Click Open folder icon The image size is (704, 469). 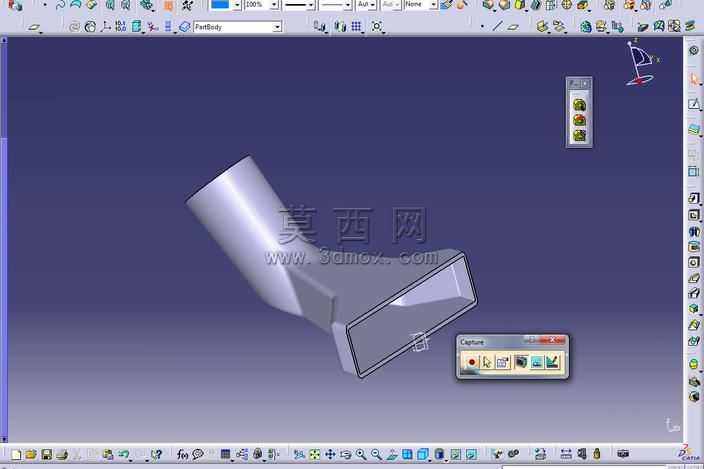31,455
